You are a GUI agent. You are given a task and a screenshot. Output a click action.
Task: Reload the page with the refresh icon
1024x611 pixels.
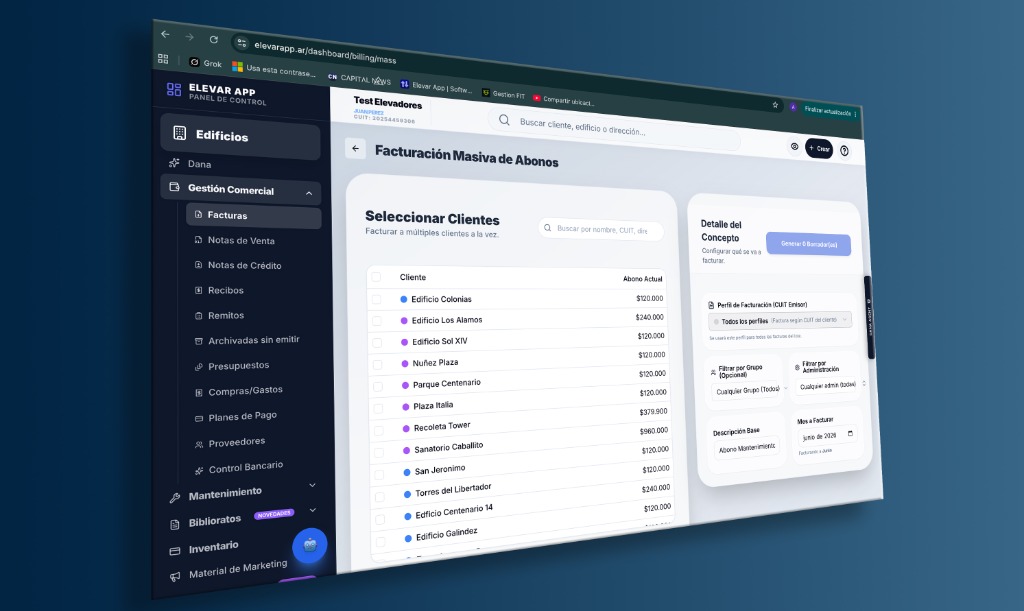214,39
